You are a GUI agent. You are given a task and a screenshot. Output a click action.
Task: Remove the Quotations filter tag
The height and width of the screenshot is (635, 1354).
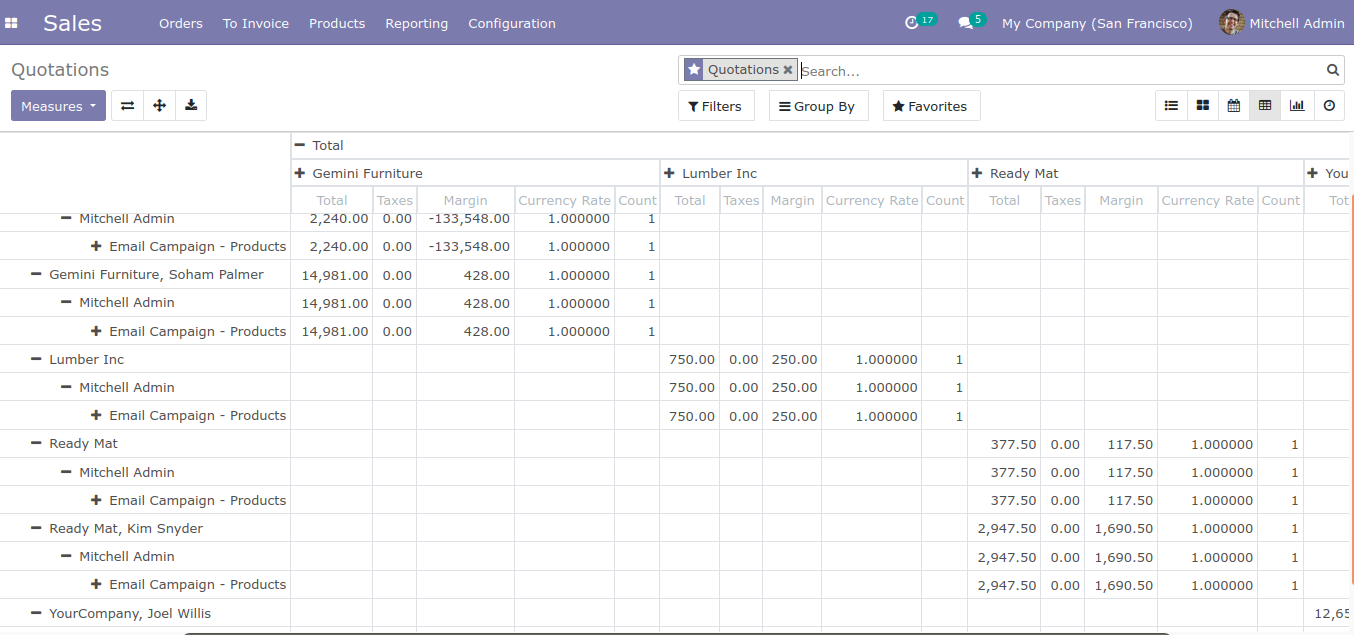pyautogui.click(x=788, y=70)
